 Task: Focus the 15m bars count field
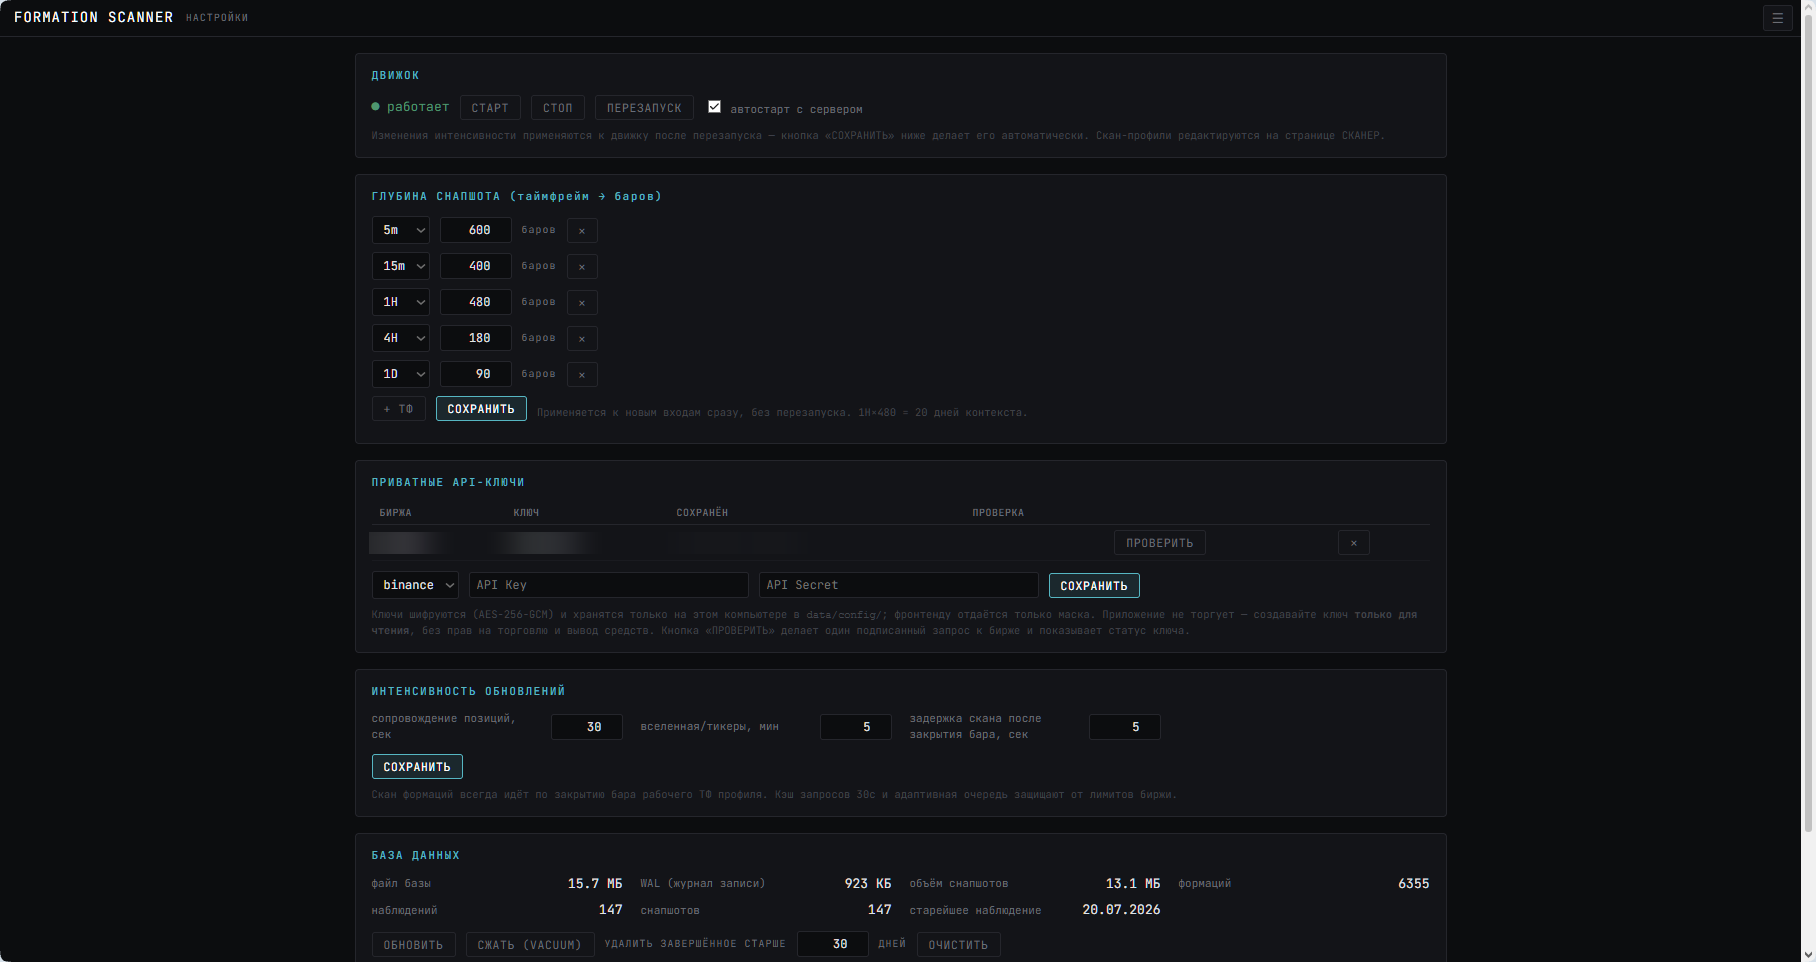(x=476, y=266)
